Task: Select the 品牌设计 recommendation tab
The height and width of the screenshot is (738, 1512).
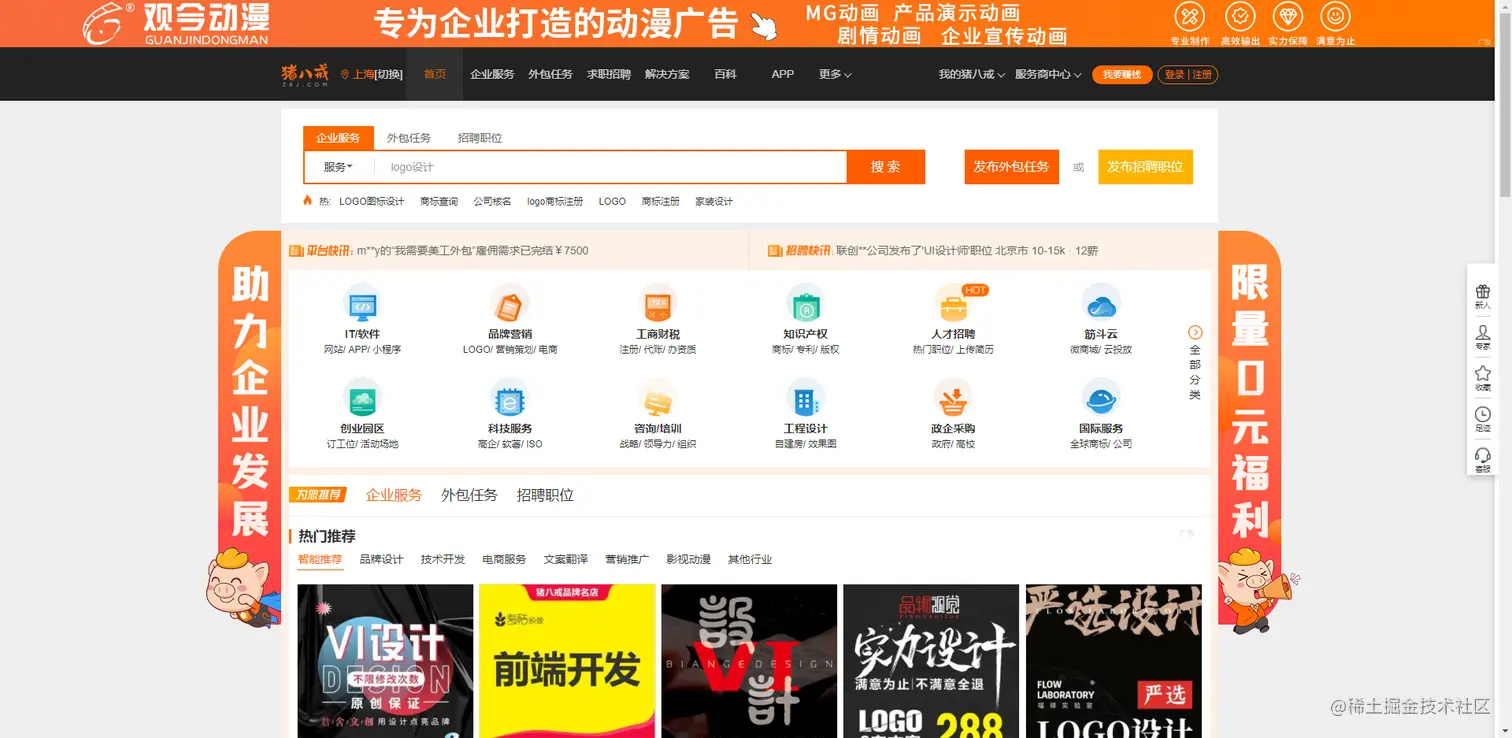Action: (381, 560)
